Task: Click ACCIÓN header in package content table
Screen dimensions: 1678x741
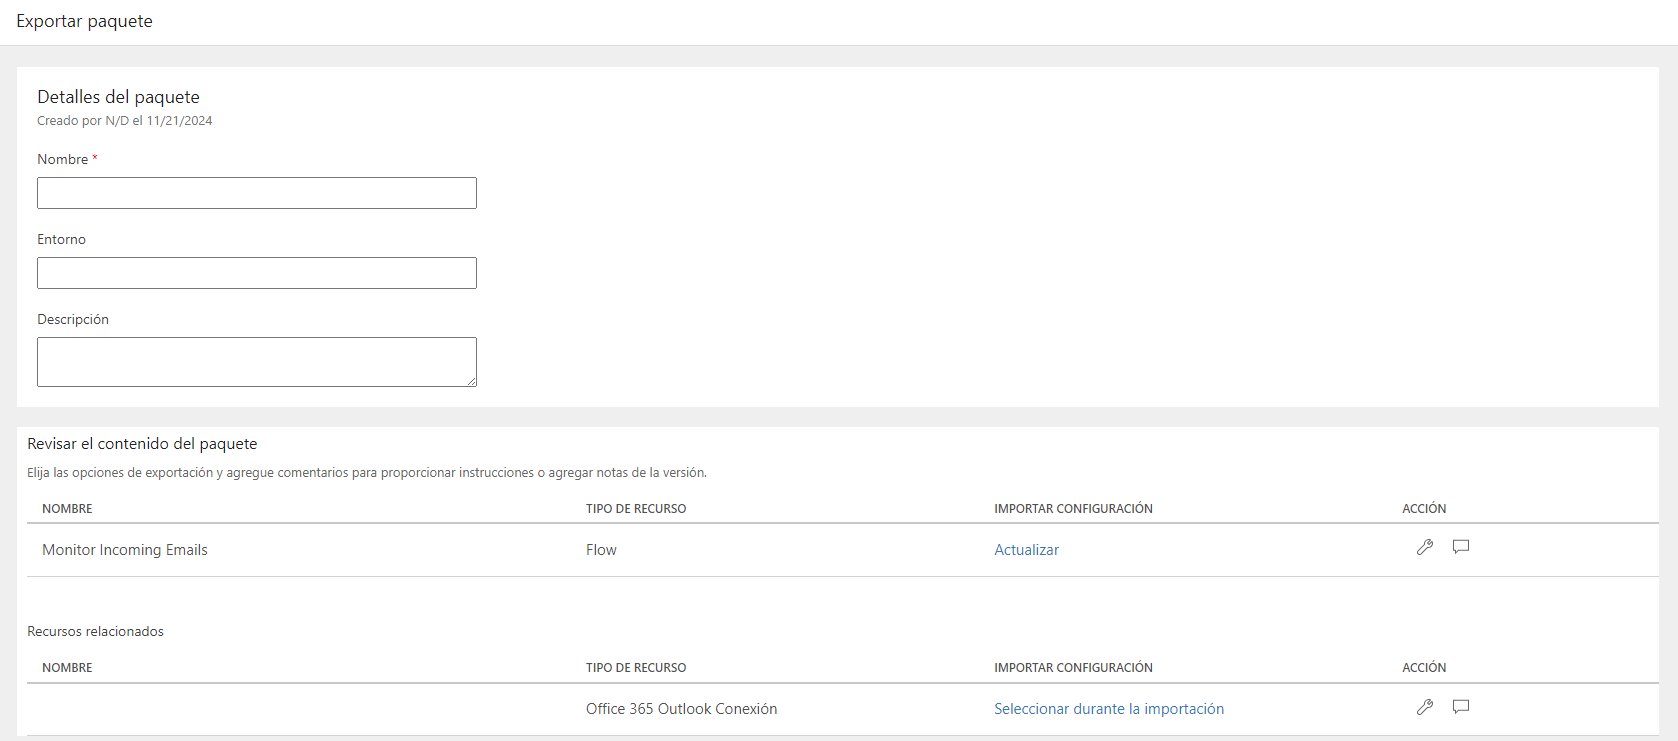Action: (1424, 509)
